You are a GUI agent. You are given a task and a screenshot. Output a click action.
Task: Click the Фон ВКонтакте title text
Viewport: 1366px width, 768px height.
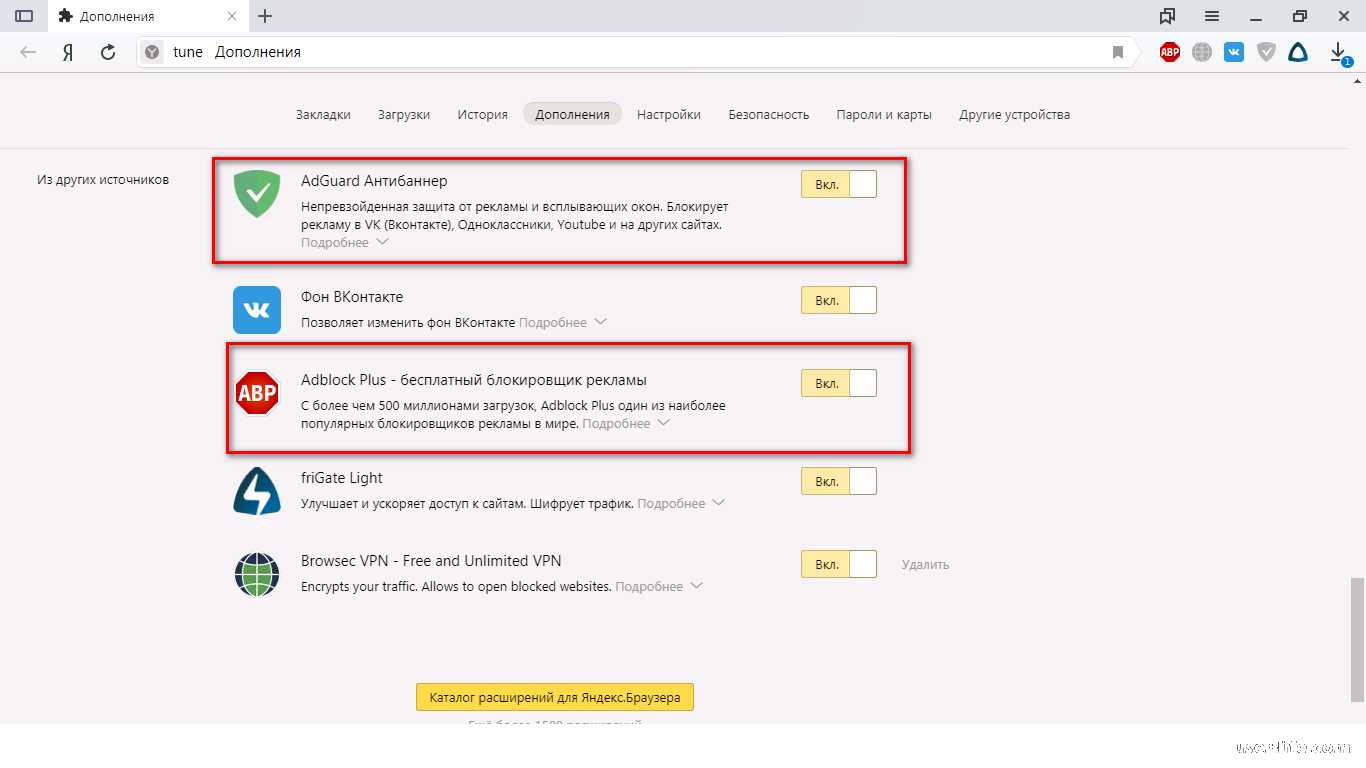[352, 297]
